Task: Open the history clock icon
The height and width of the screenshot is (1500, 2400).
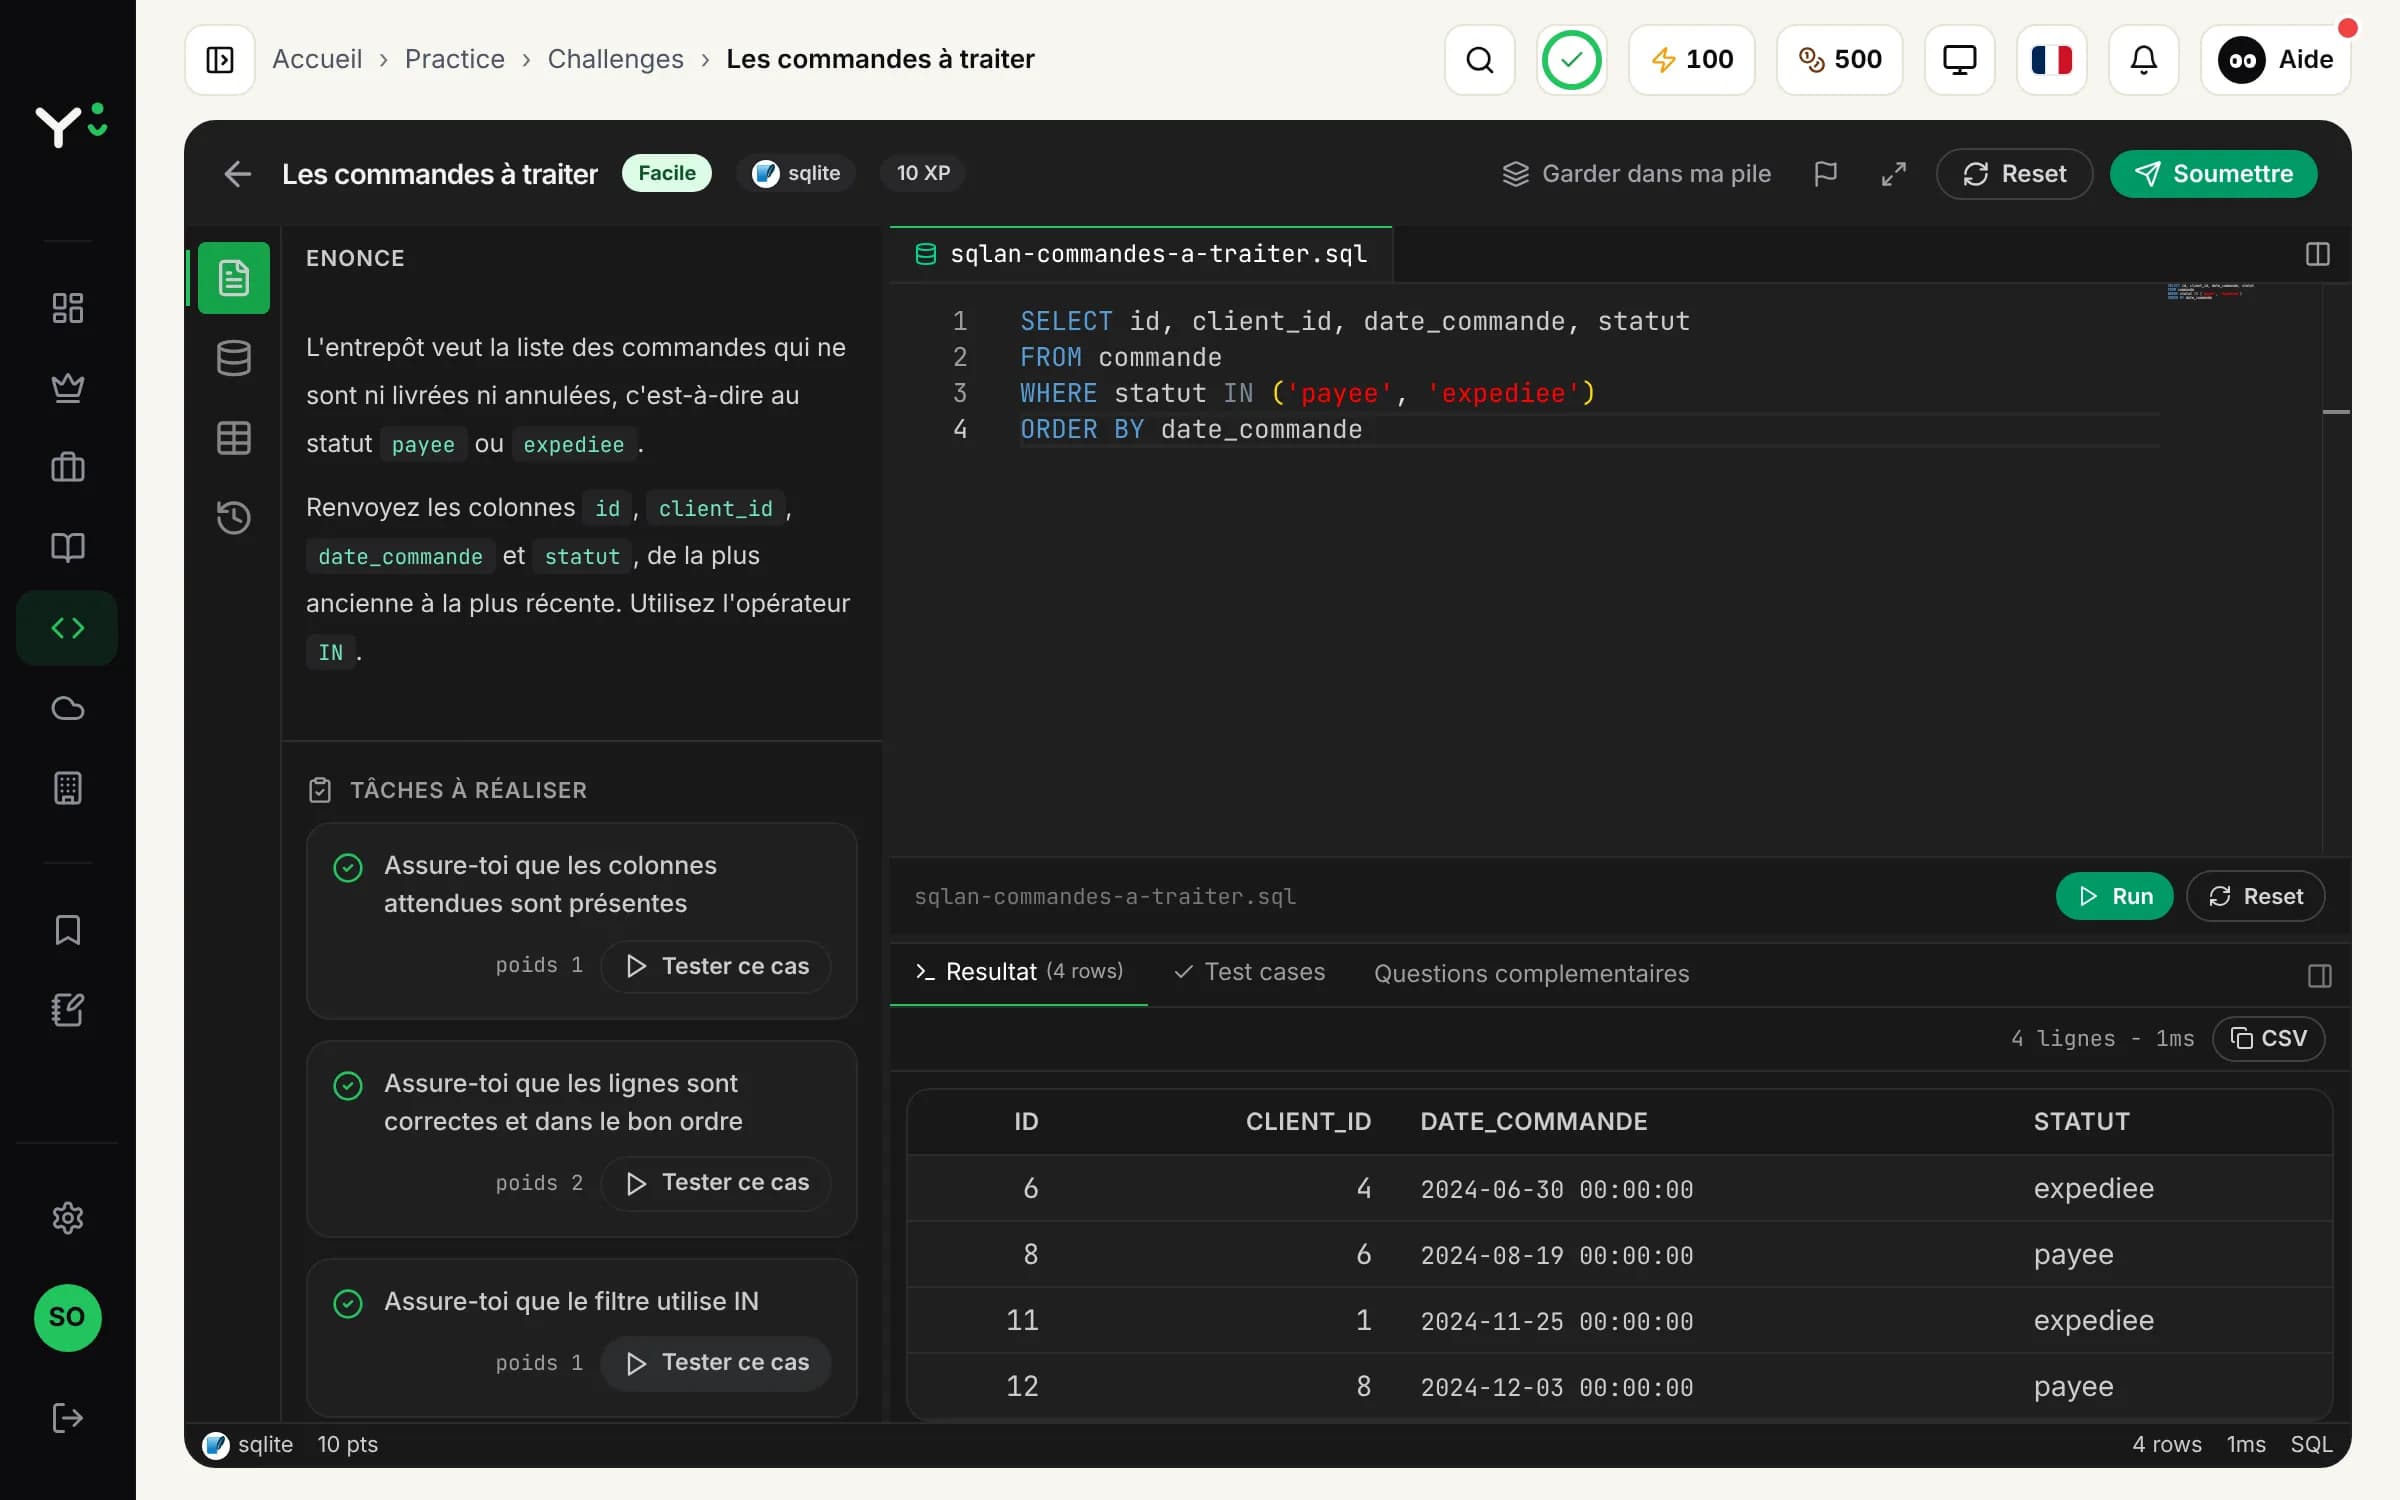Action: (234, 518)
